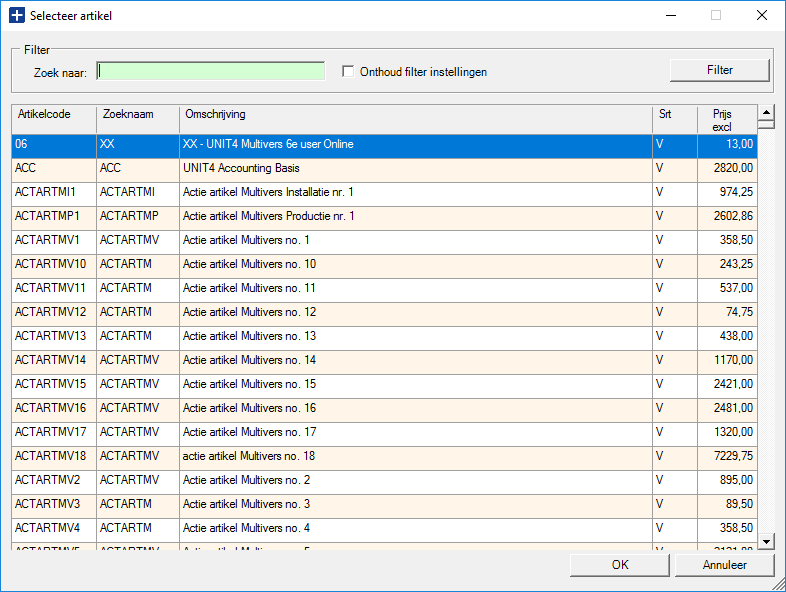Minimize the Selecteer artikel window
The image size is (786, 592).
pyautogui.click(x=671, y=16)
